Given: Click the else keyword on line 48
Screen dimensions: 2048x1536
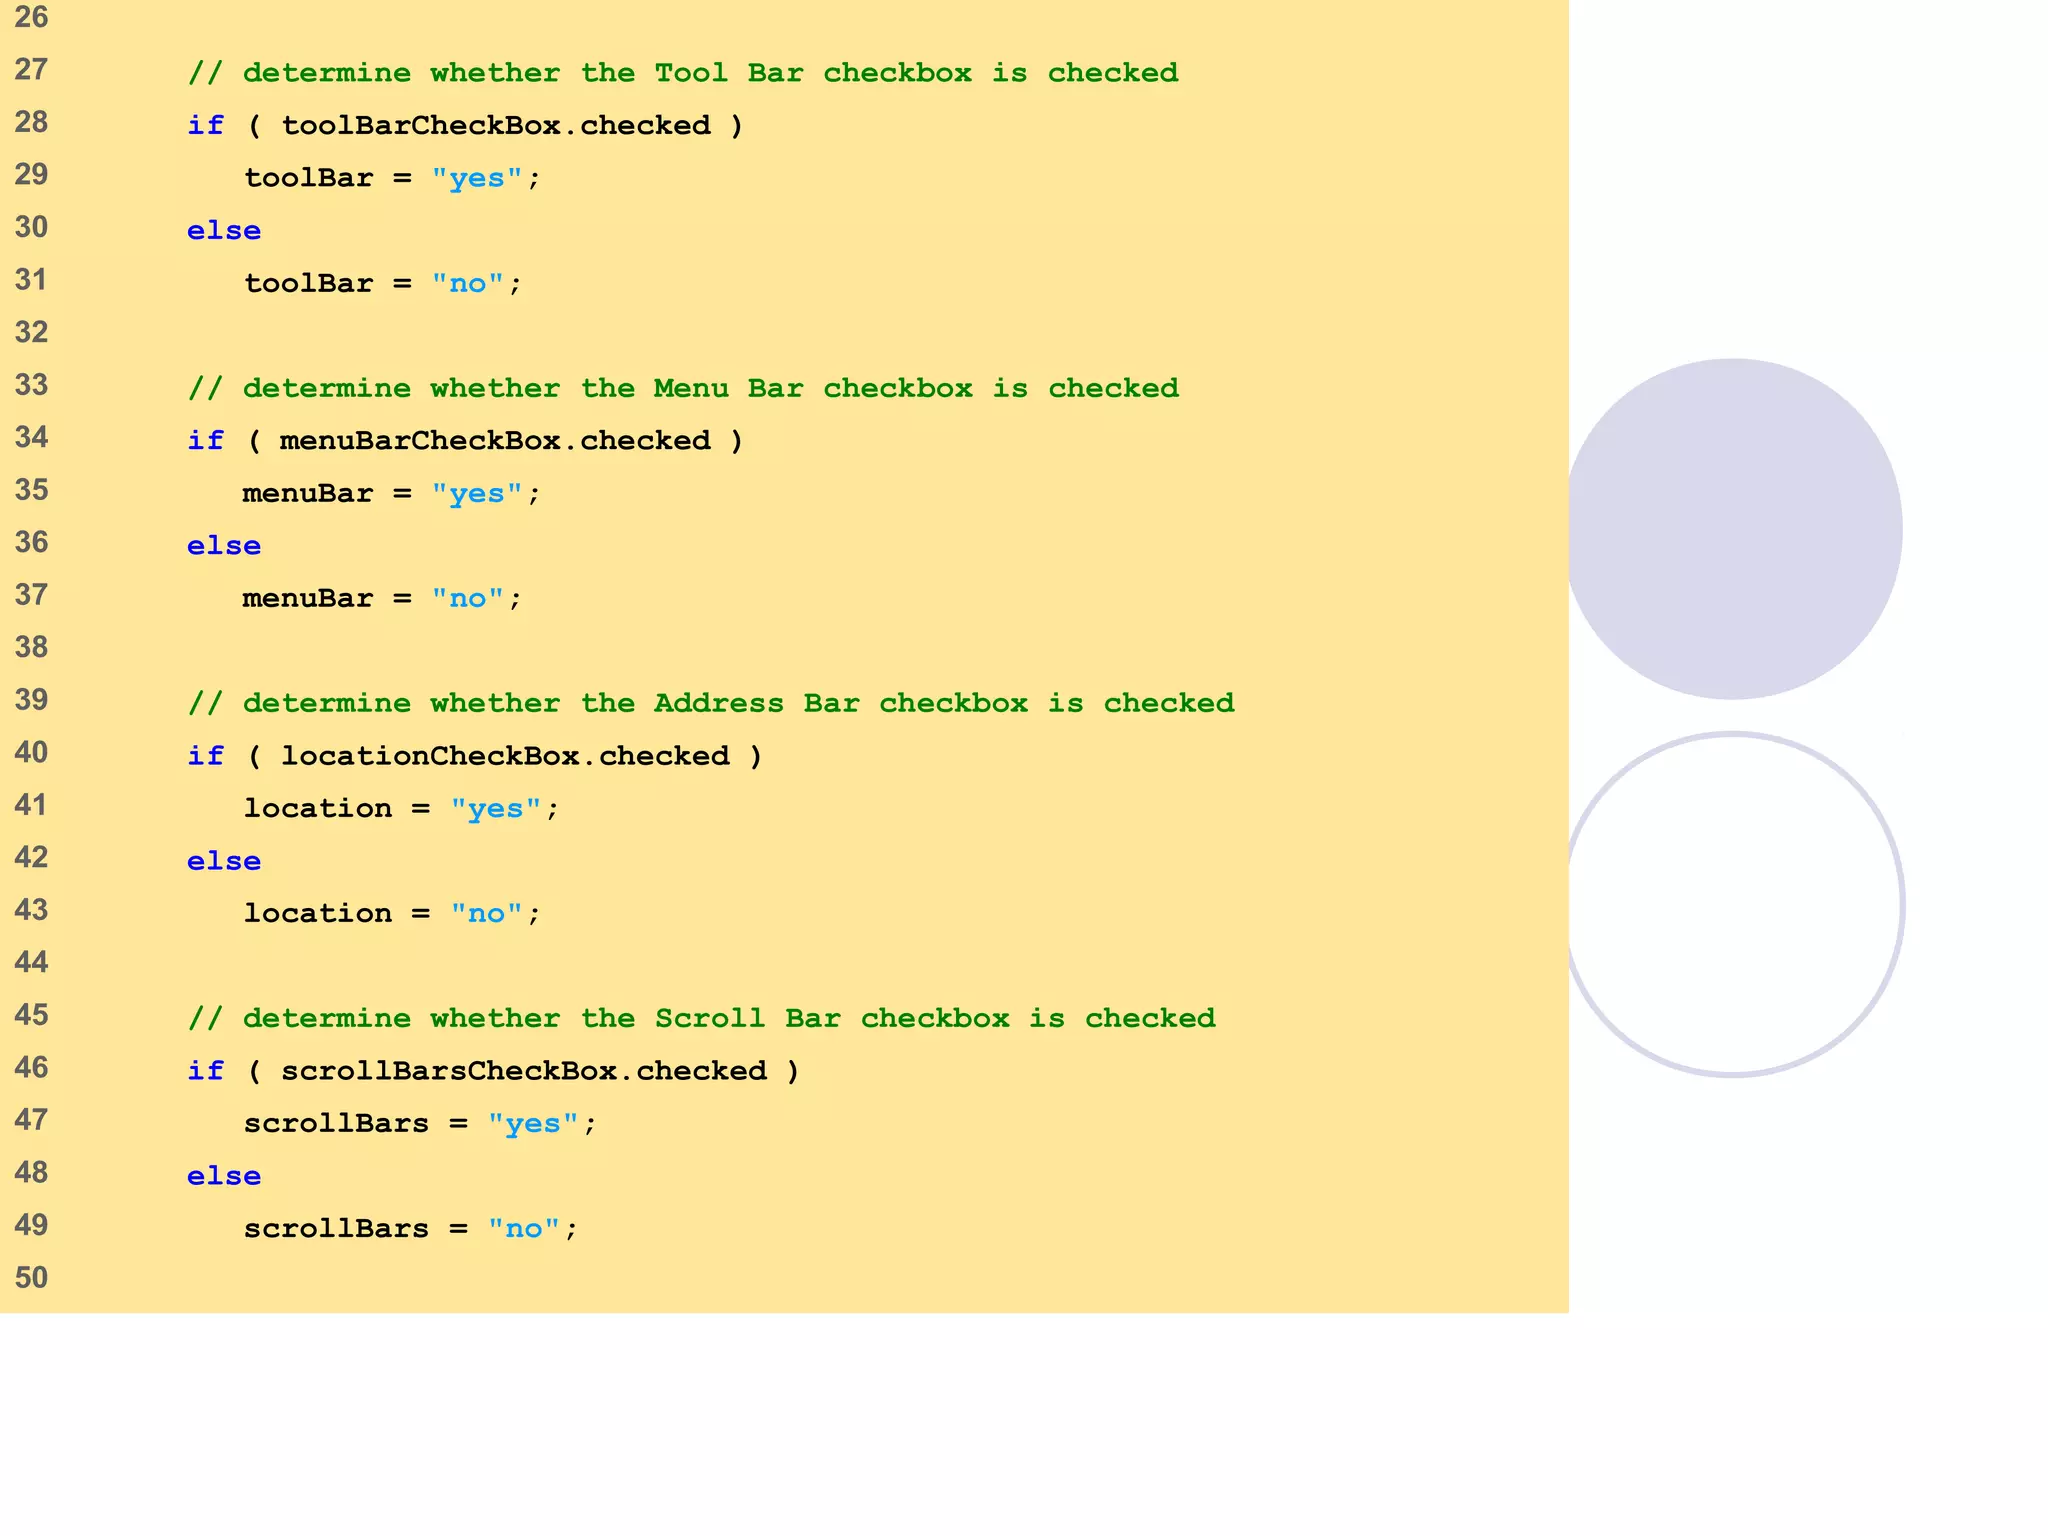Looking at the screenshot, I should coord(224,1176).
